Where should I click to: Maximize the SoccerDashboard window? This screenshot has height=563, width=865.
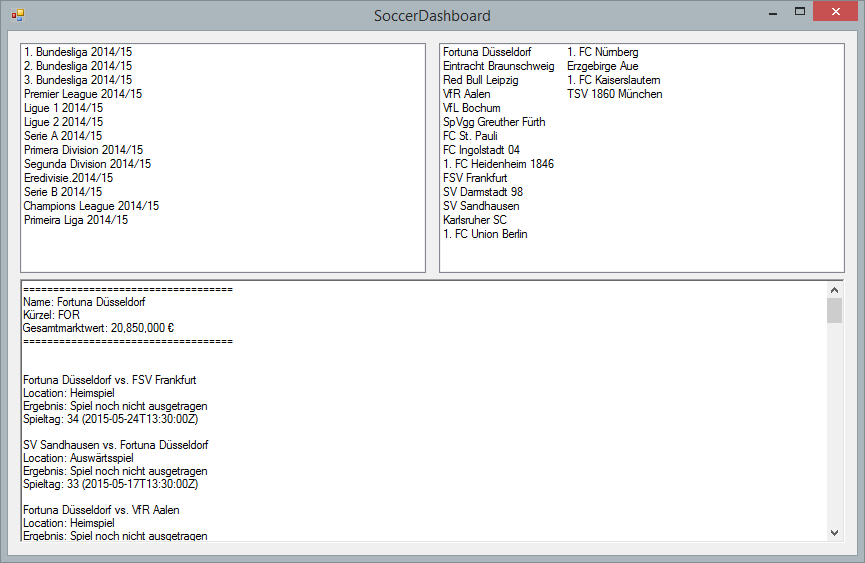[799, 12]
